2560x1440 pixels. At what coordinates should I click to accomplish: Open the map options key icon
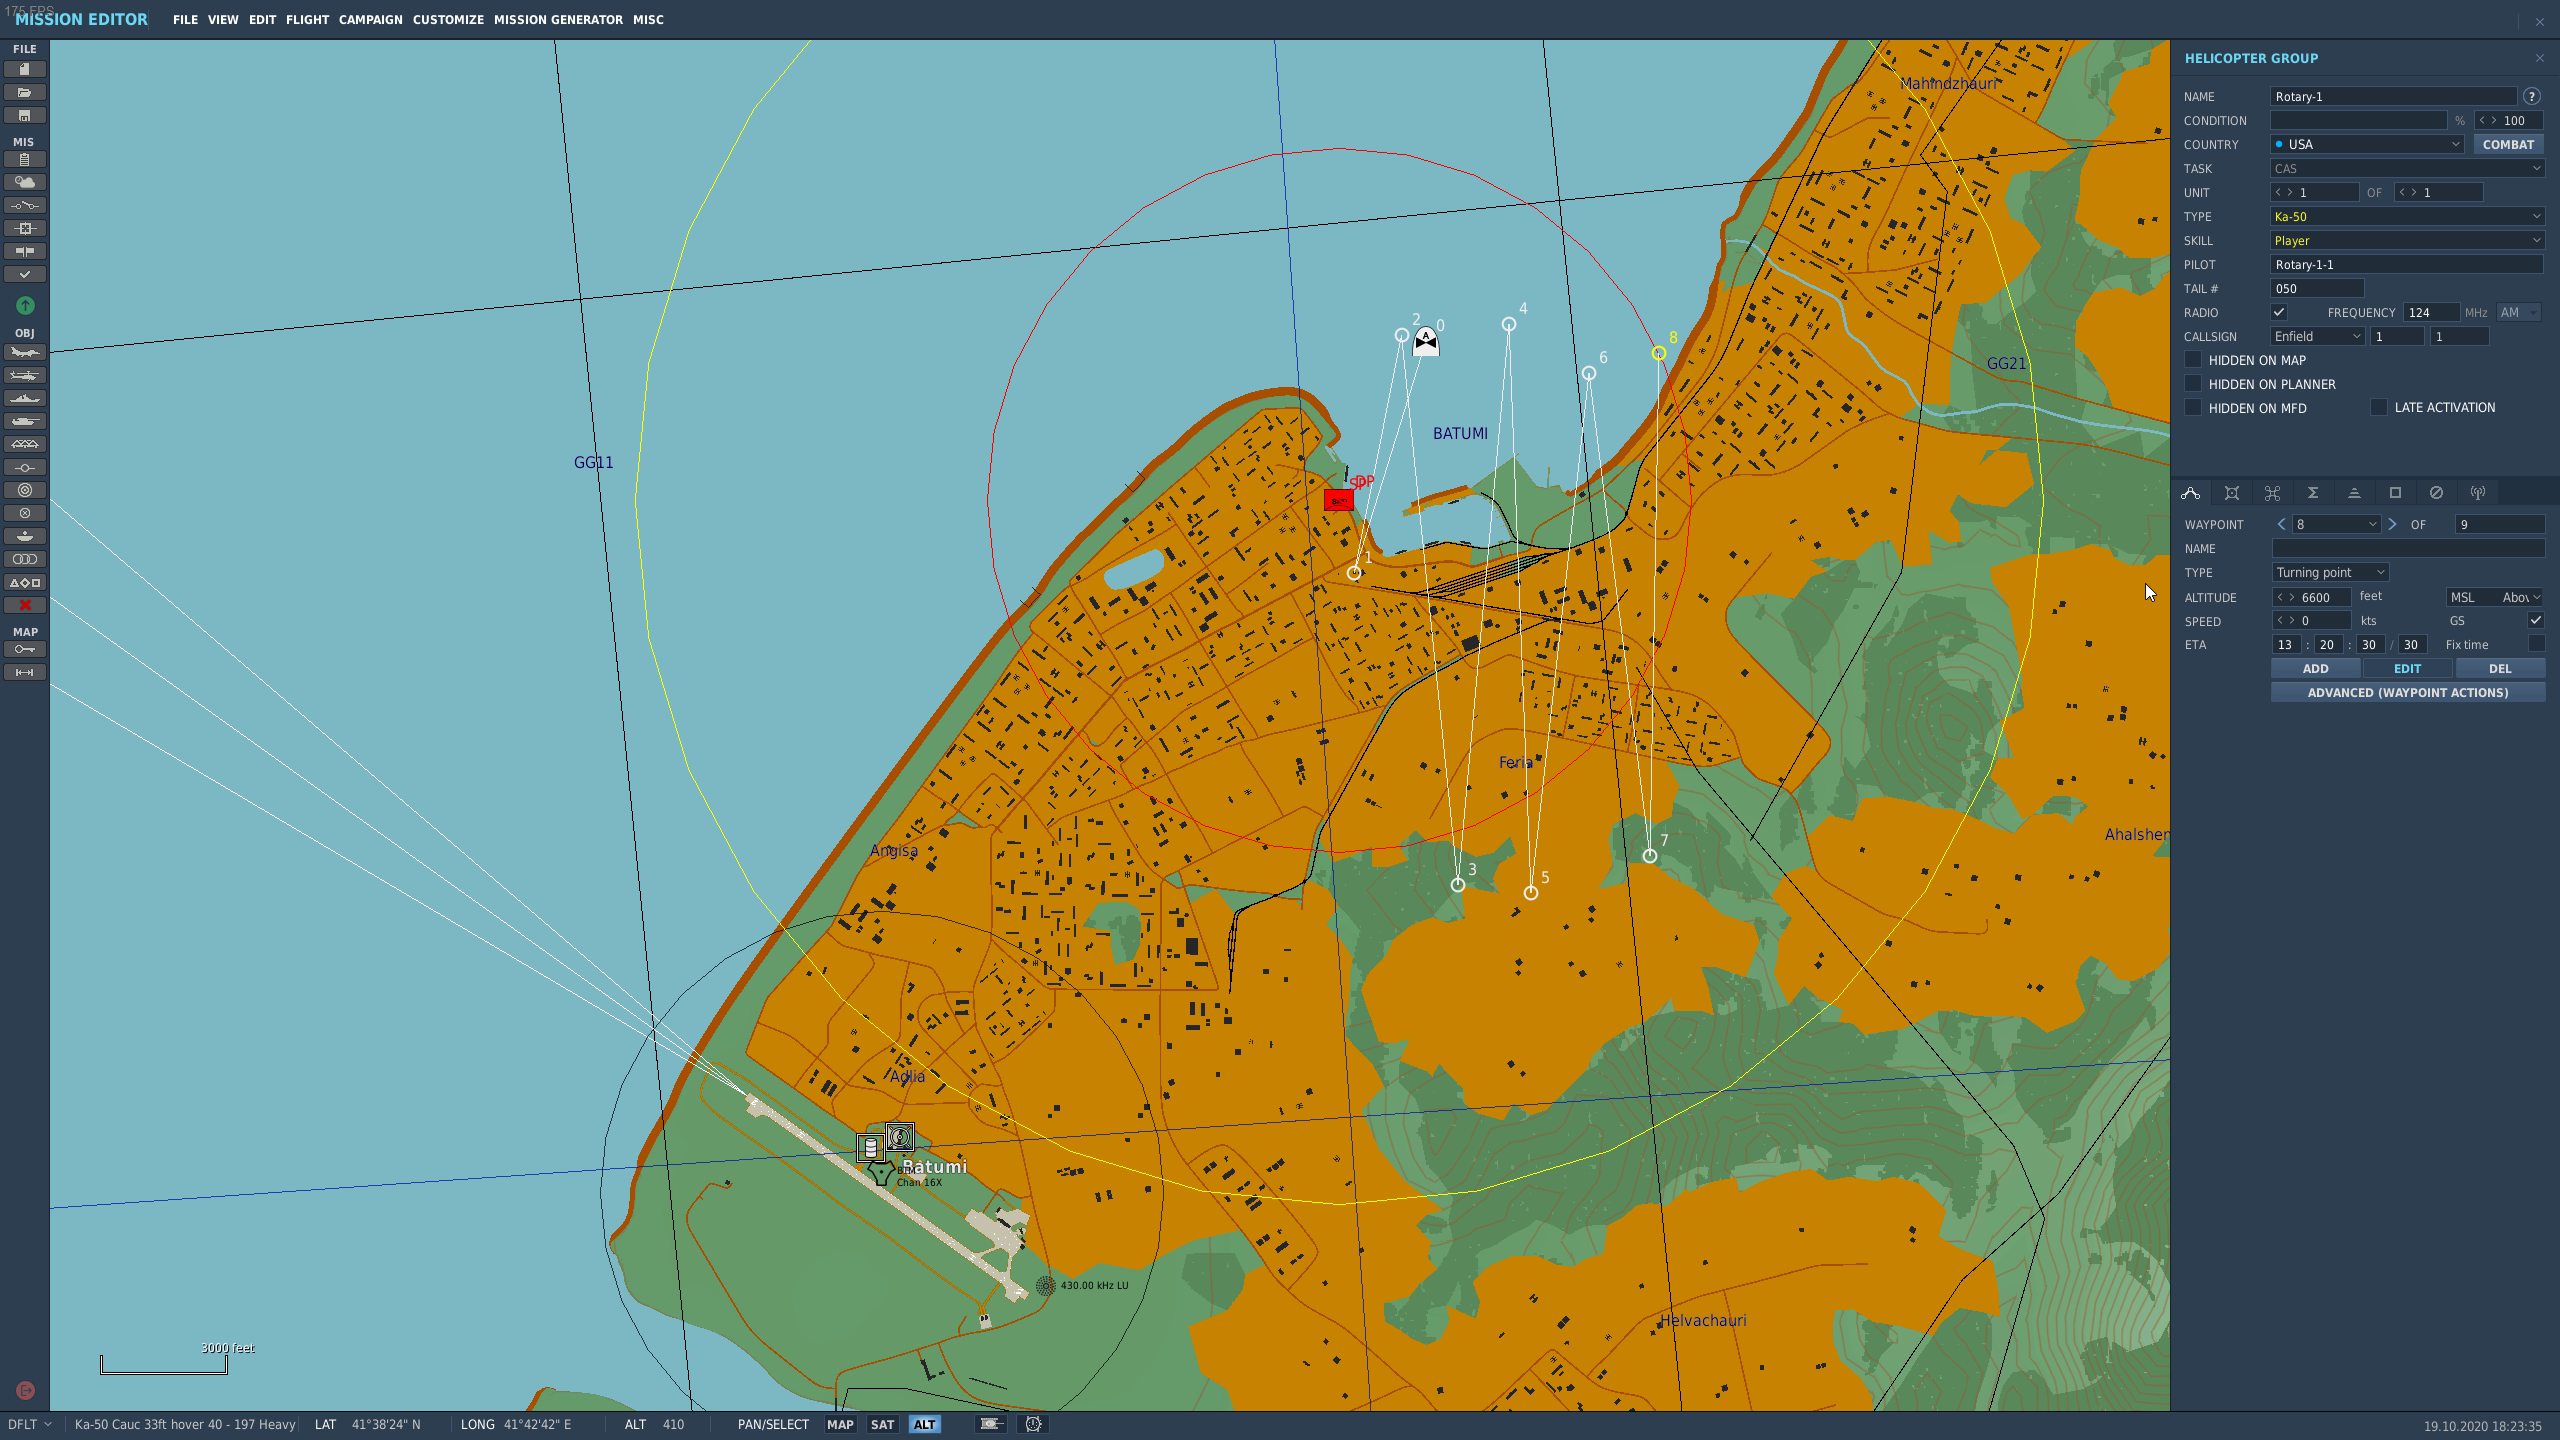click(x=25, y=650)
